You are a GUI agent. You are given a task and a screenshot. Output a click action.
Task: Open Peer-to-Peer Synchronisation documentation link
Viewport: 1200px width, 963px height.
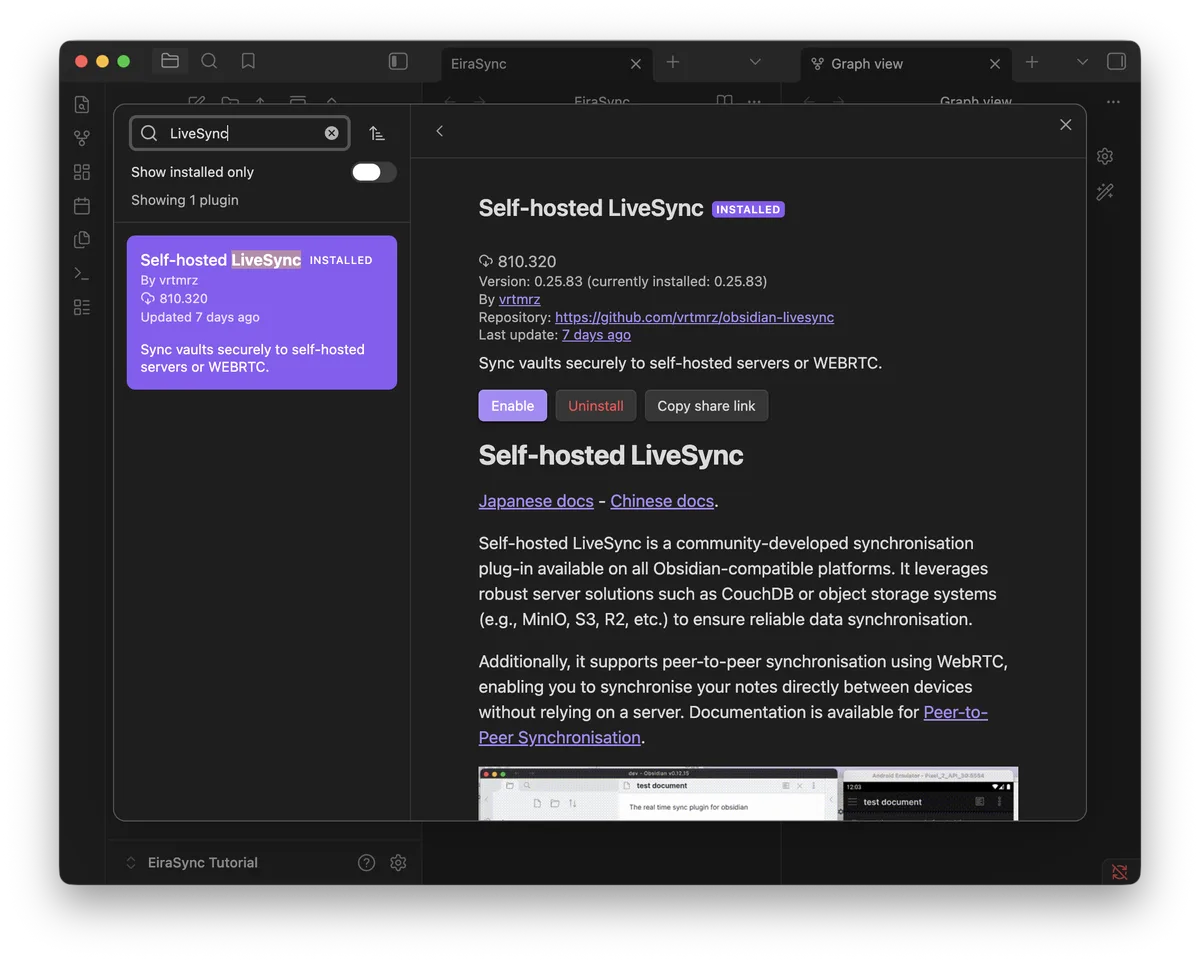pyautogui.click(x=733, y=725)
